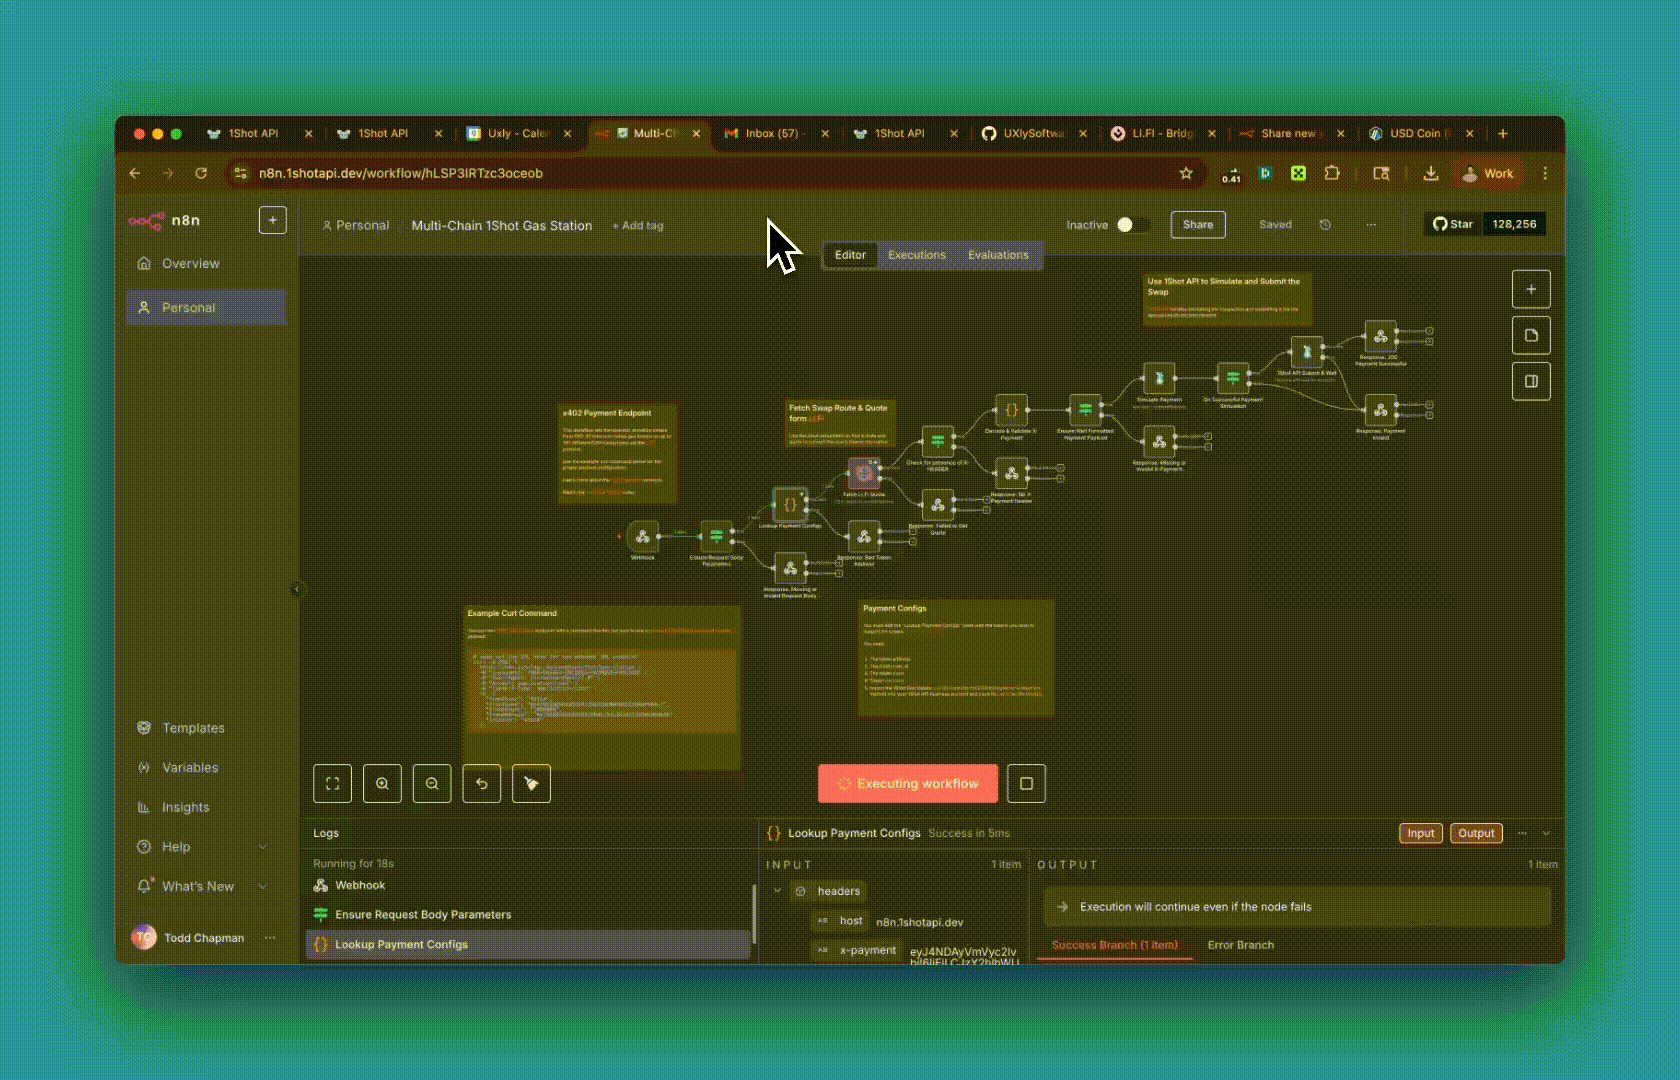The width and height of the screenshot is (1680, 1080).
Task: Click the Share button
Action: (1198, 225)
